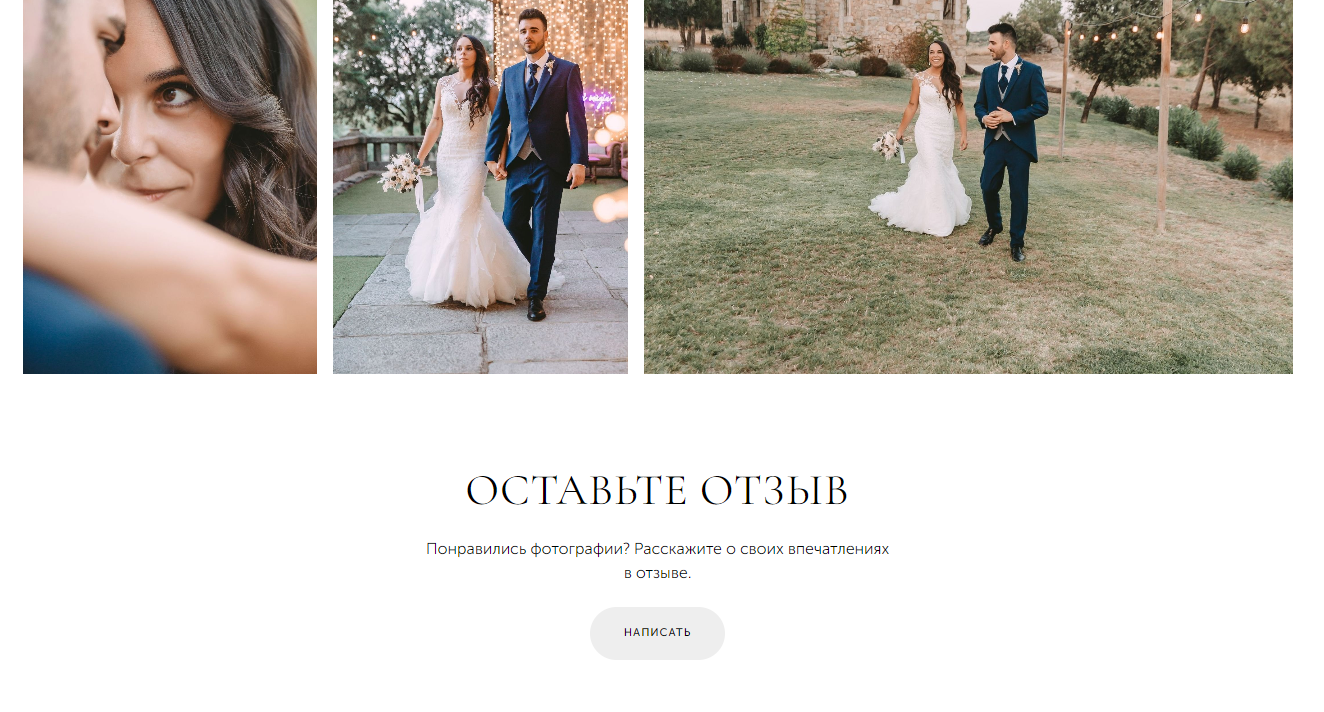Screen dimensions: 1324x712
Task: Click the woman's eye in the close-up photo
Action: pyautogui.click(x=176, y=95)
